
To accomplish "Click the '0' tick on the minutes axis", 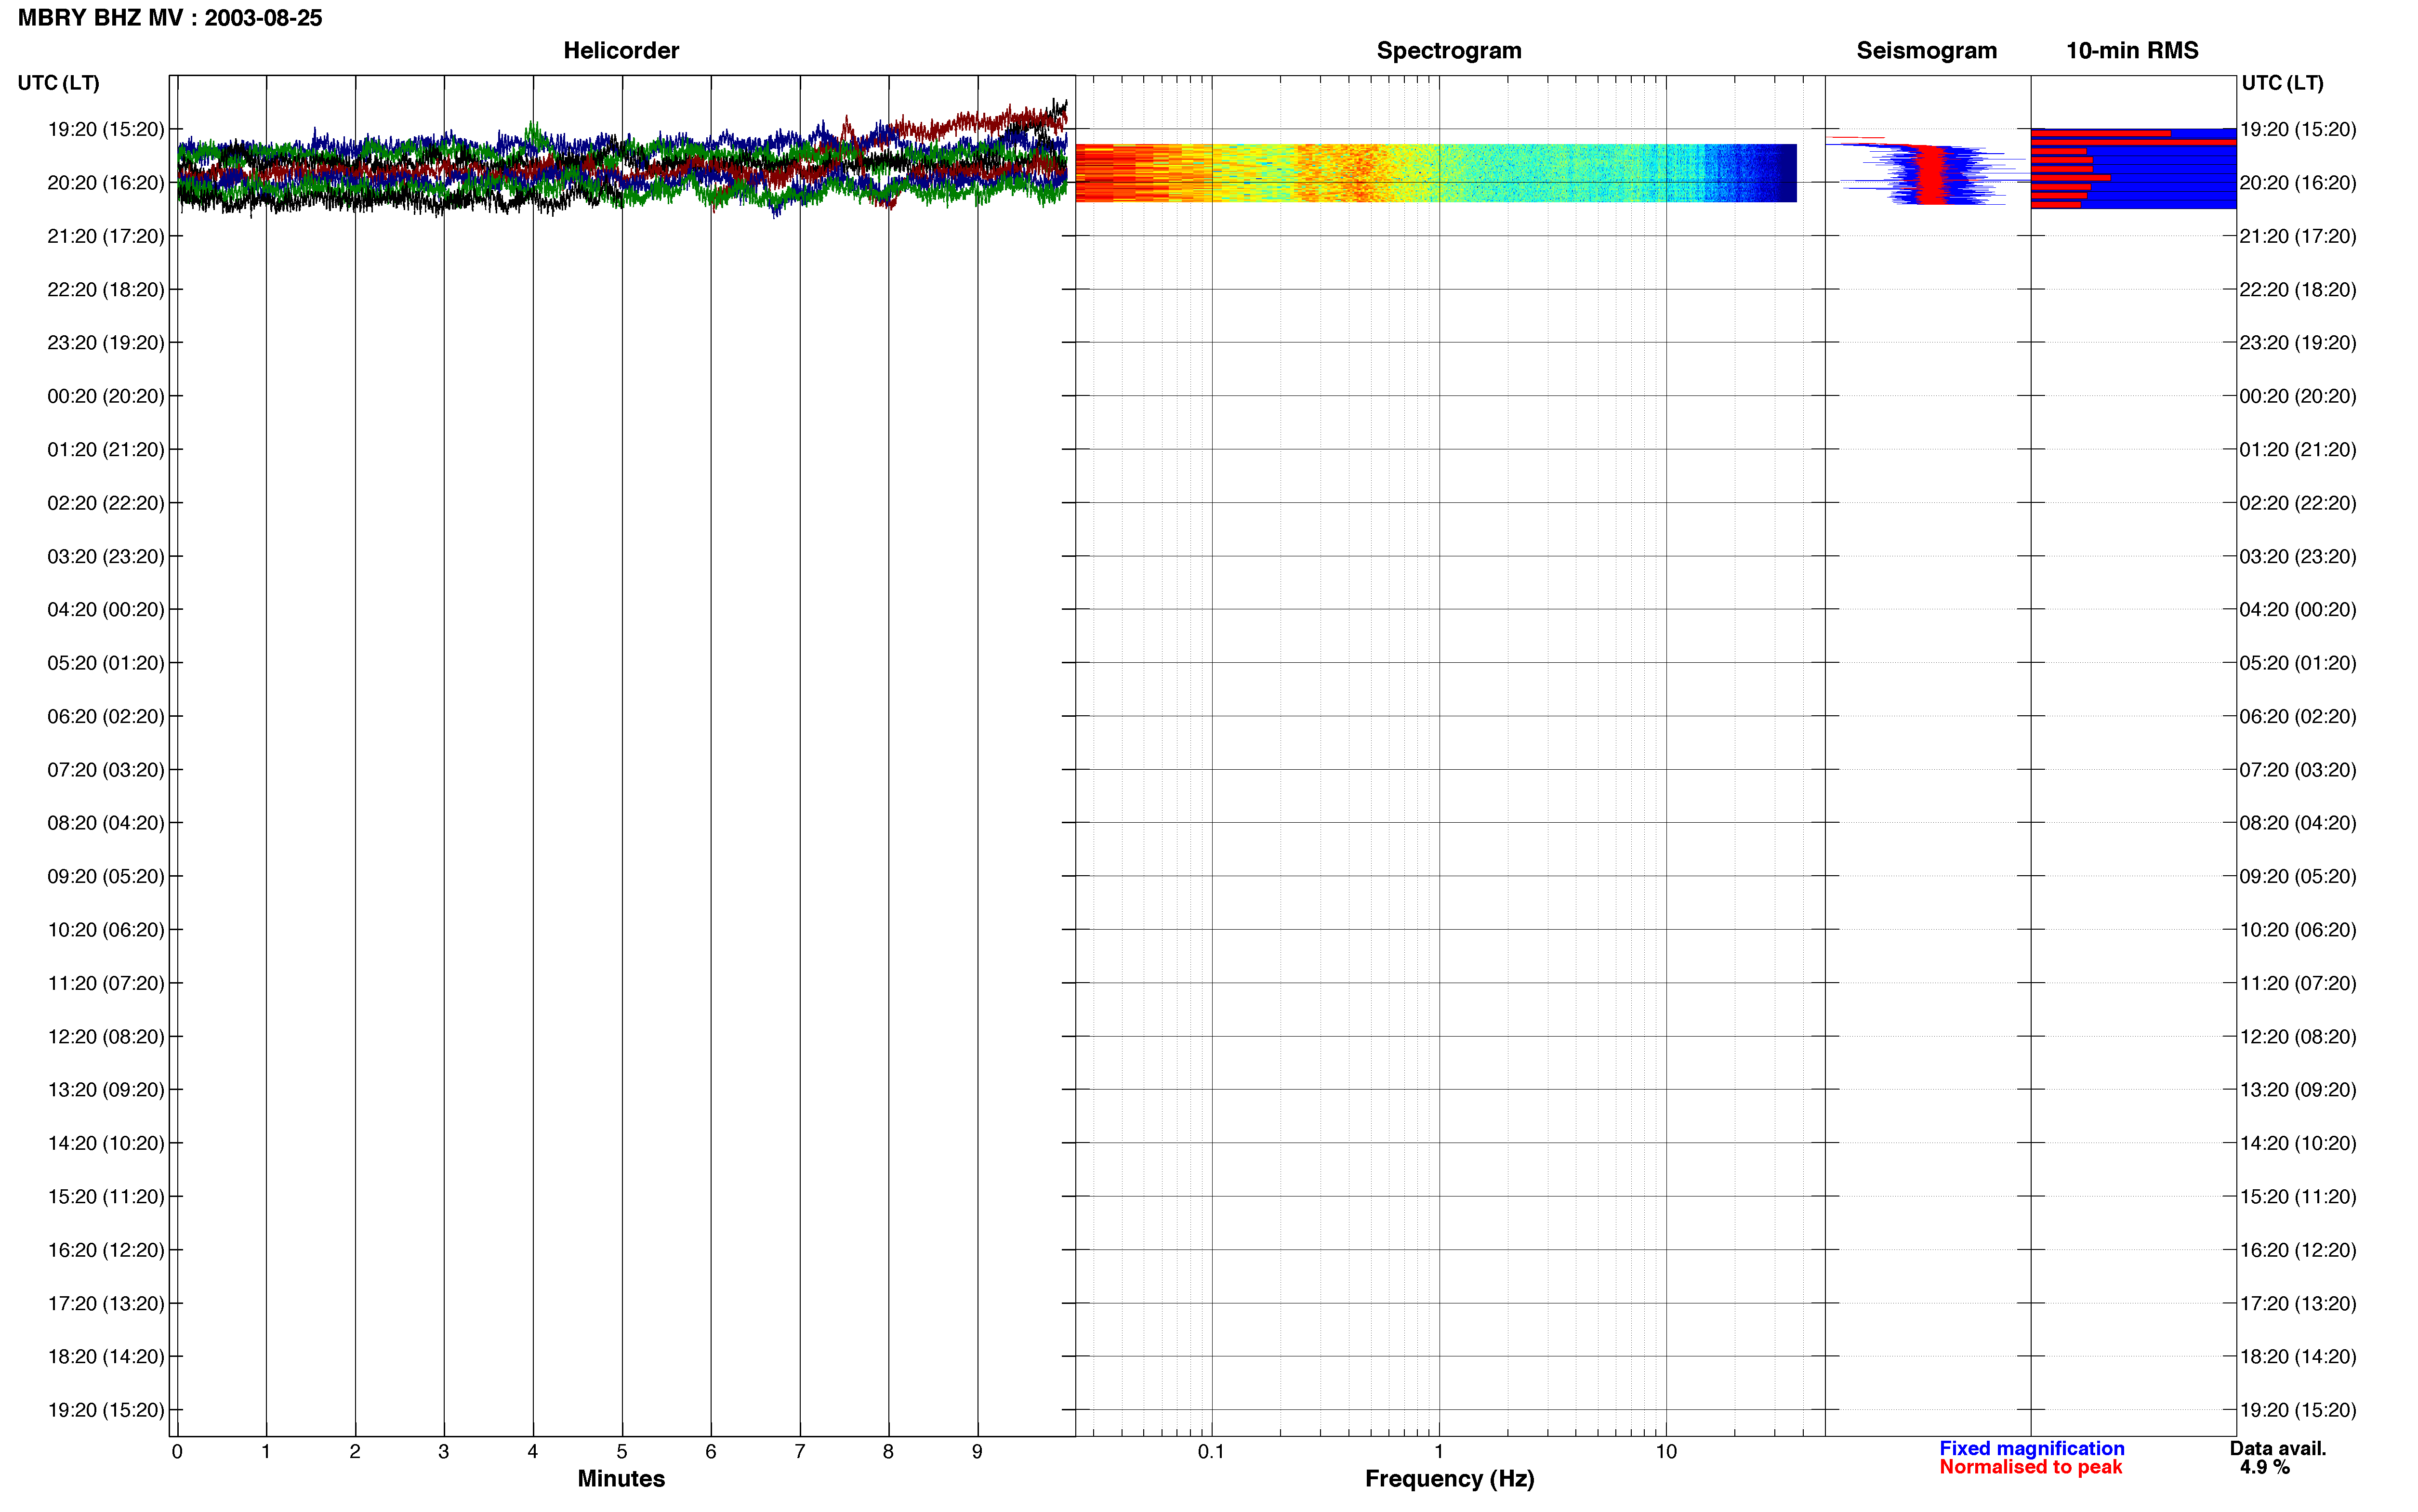I will pos(177,1451).
